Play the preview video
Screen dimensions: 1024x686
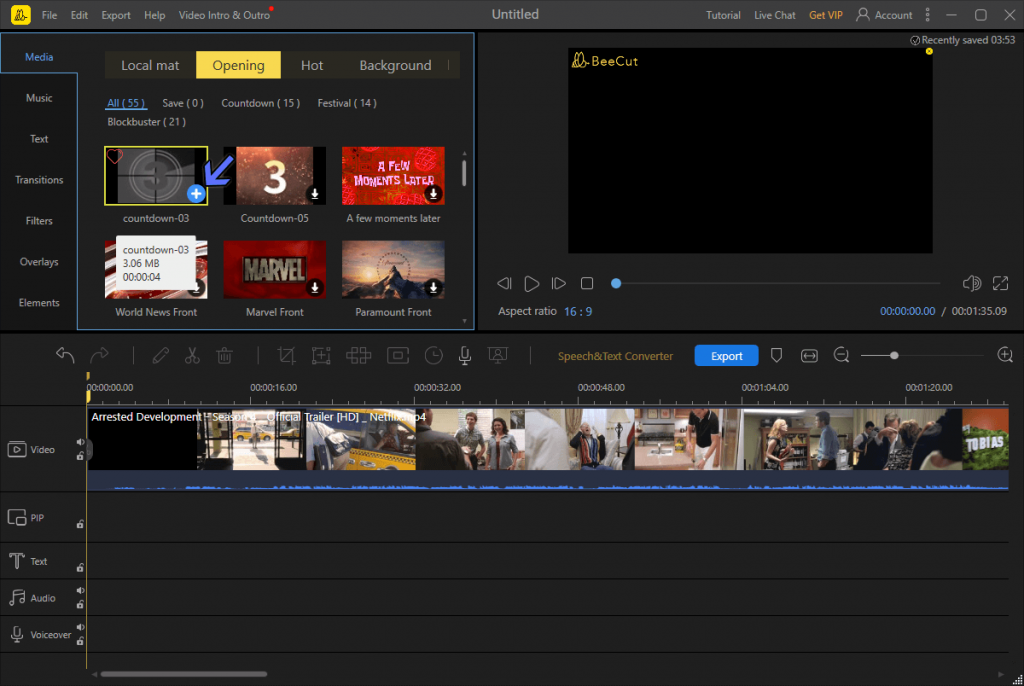532,284
